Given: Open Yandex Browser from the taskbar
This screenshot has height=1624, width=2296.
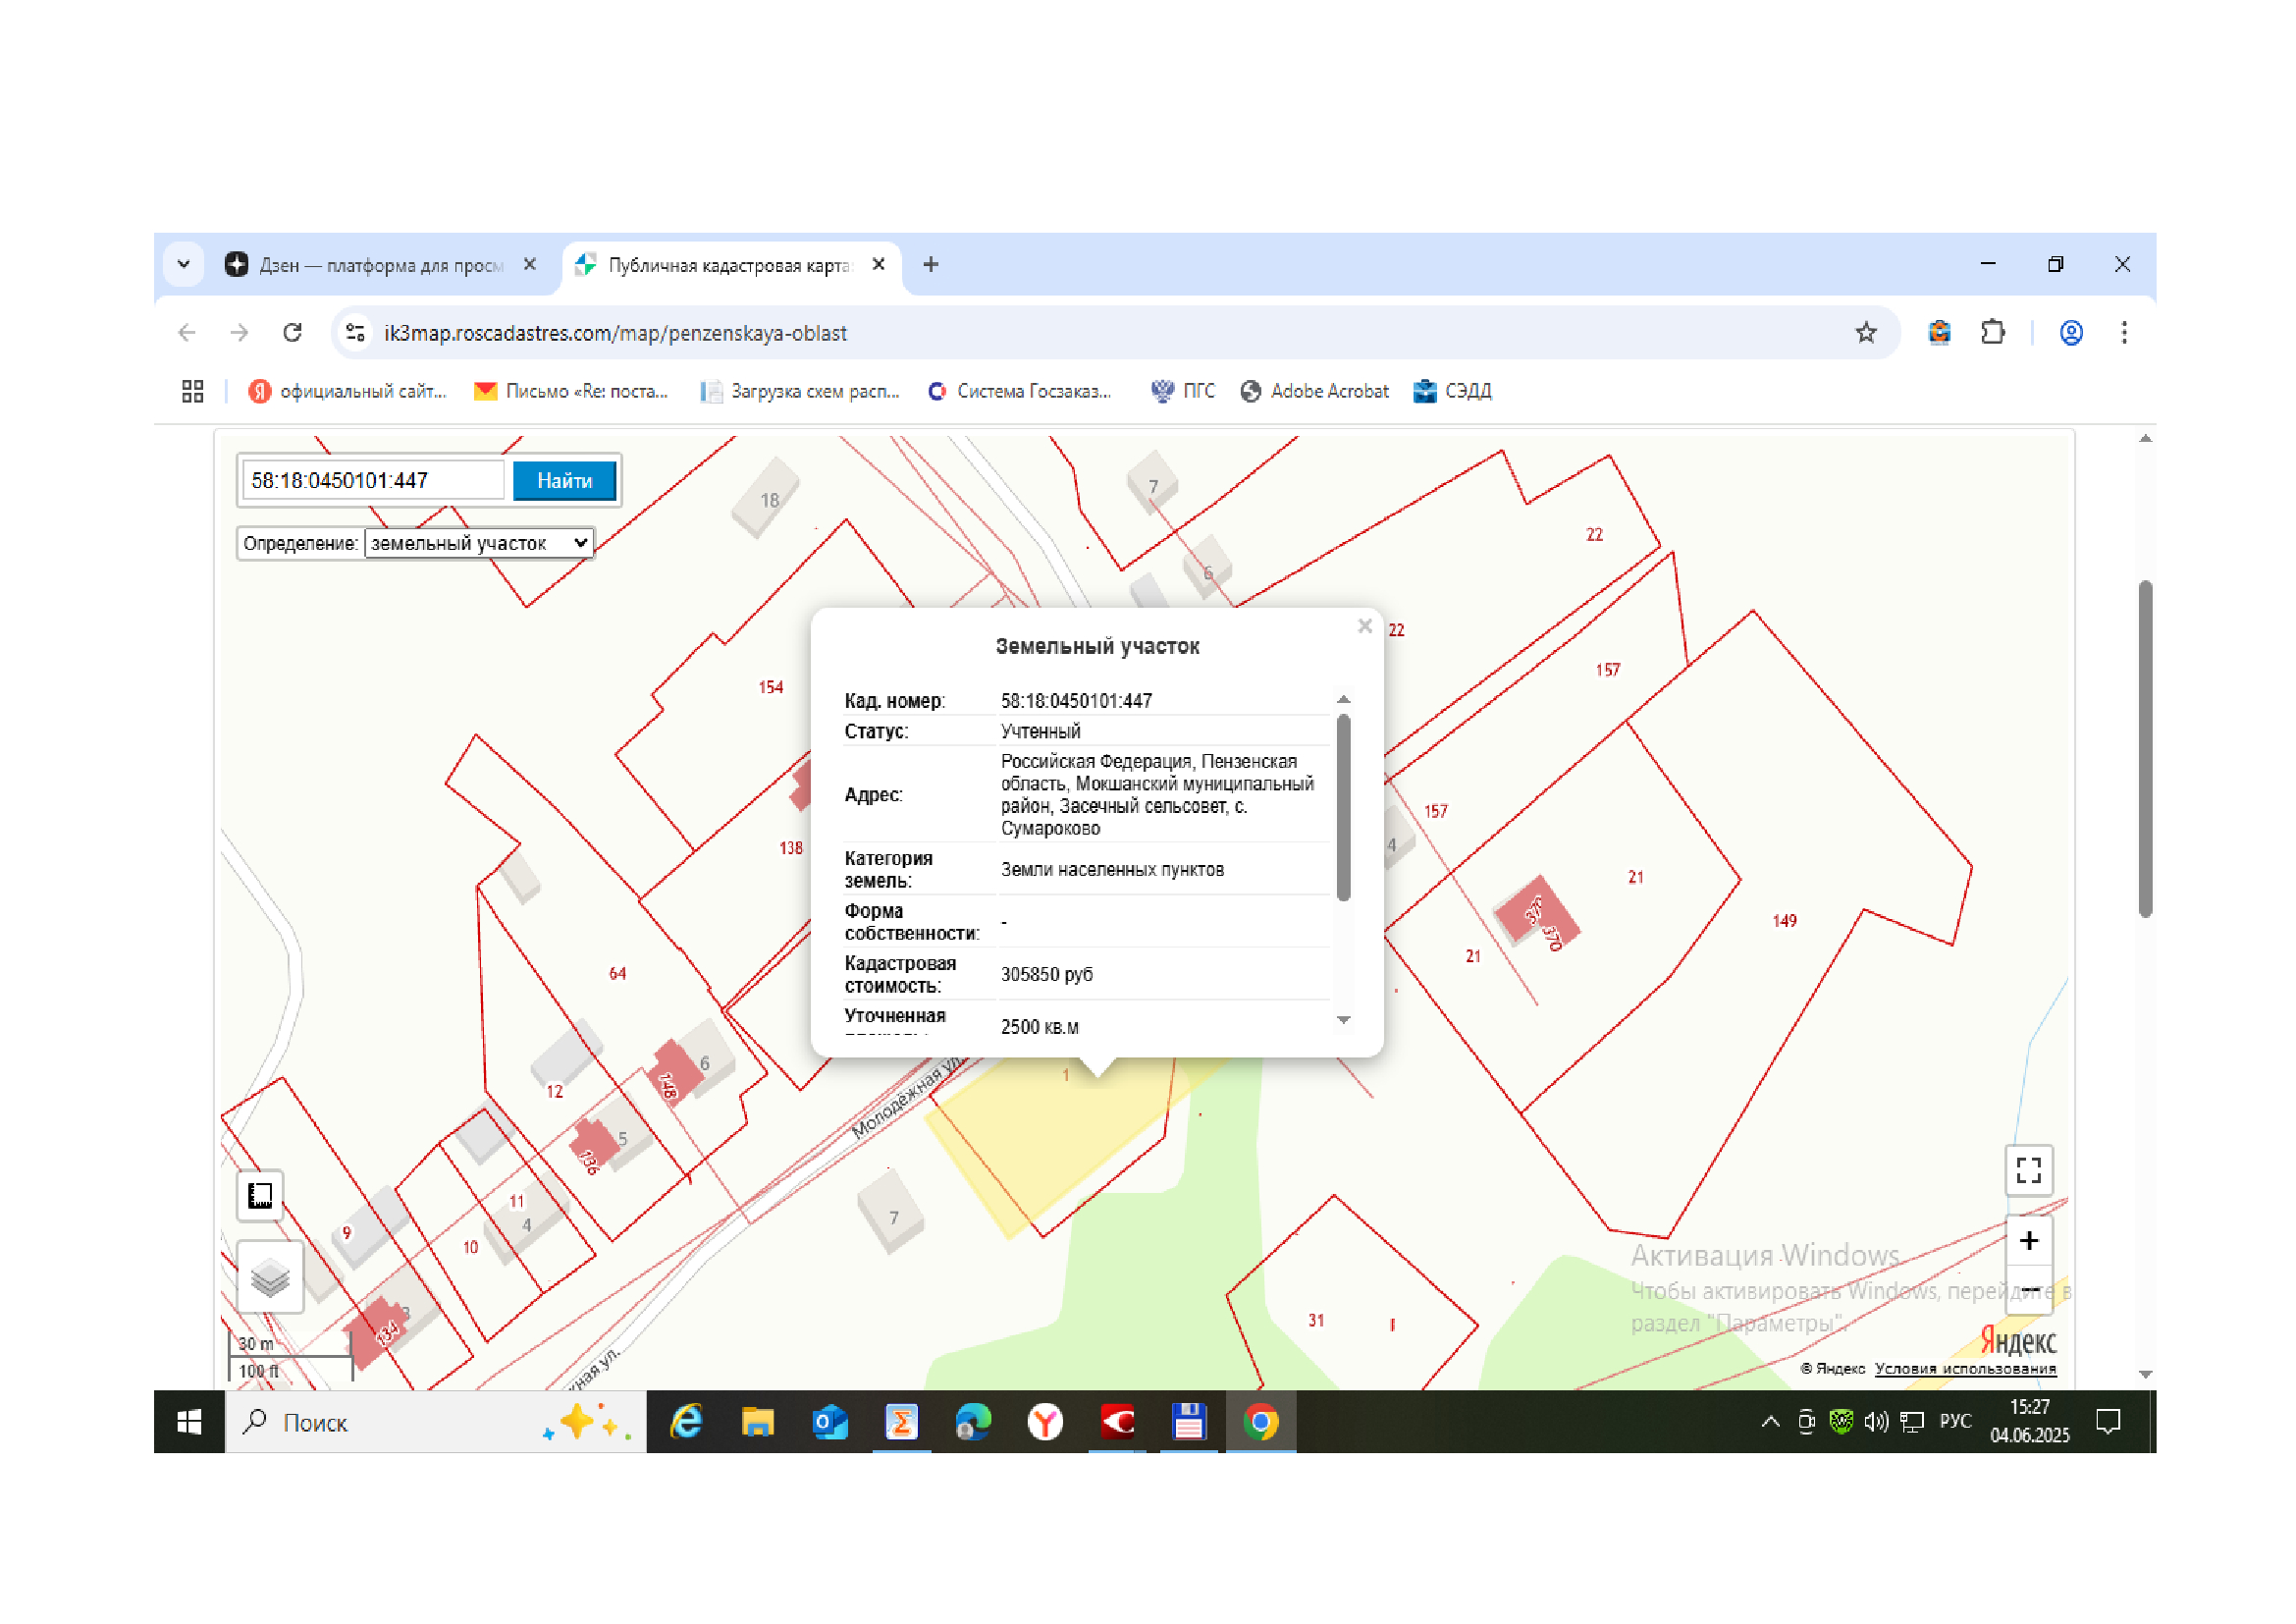Looking at the screenshot, I should point(1045,1421).
